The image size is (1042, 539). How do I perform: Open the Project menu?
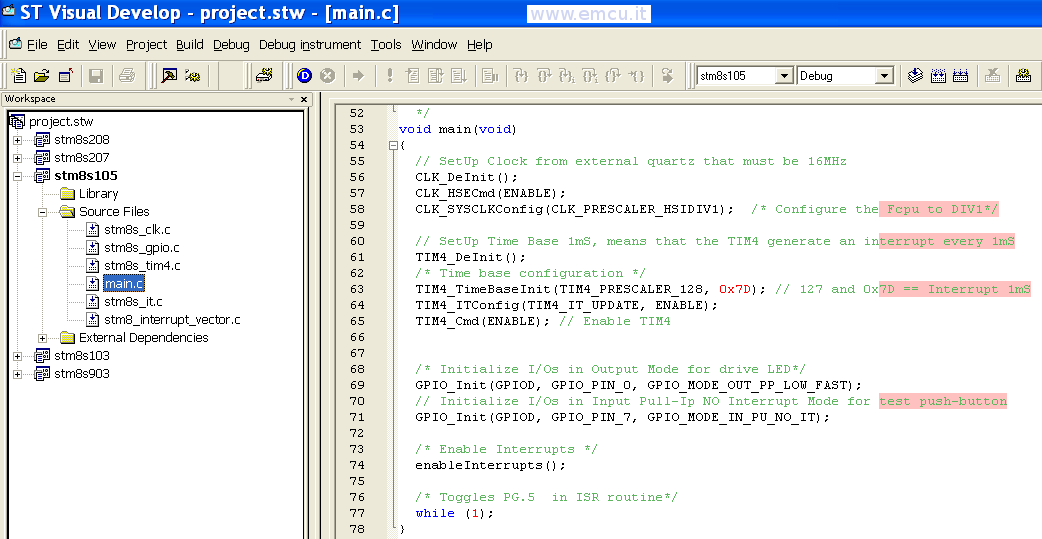click(x=146, y=45)
